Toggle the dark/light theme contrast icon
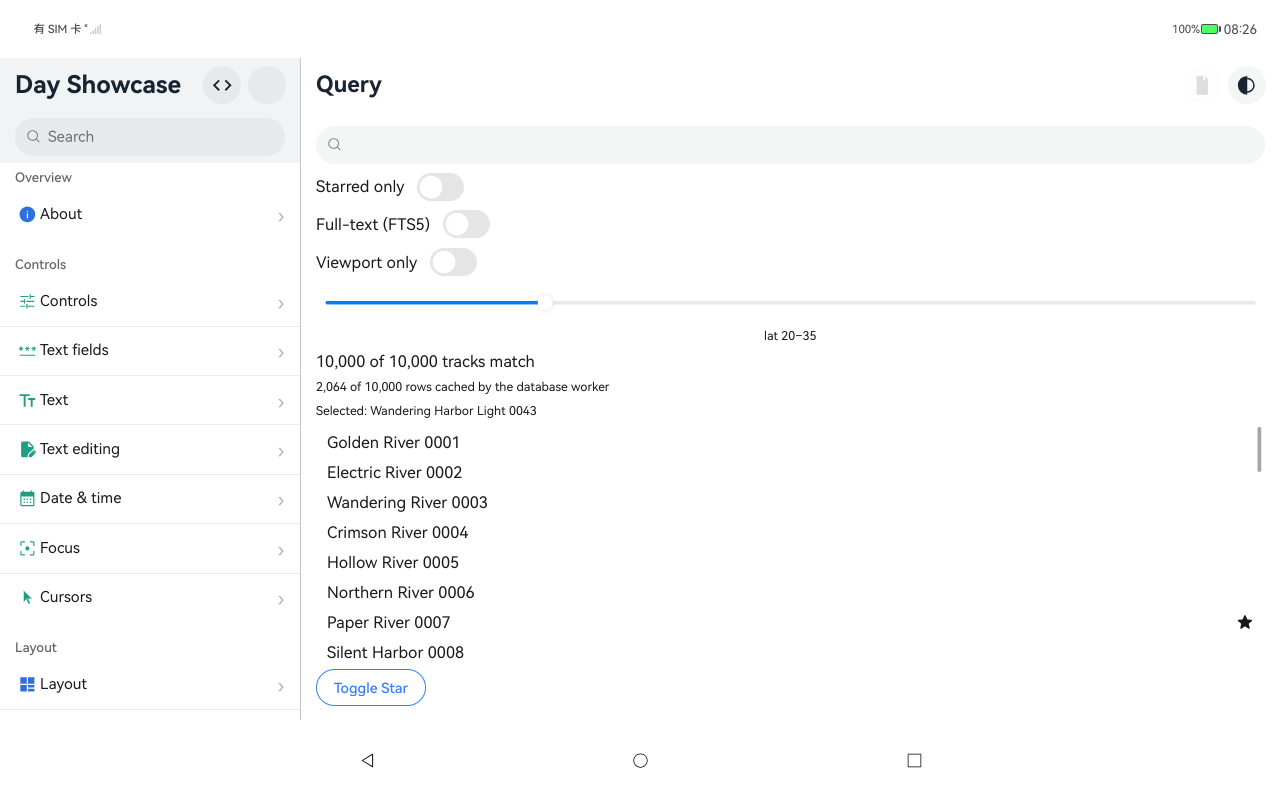 coord(1246,85)
